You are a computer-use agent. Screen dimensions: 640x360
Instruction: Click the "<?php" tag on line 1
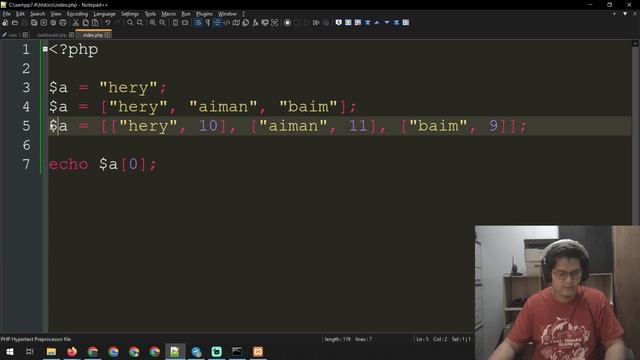point(73,49)
